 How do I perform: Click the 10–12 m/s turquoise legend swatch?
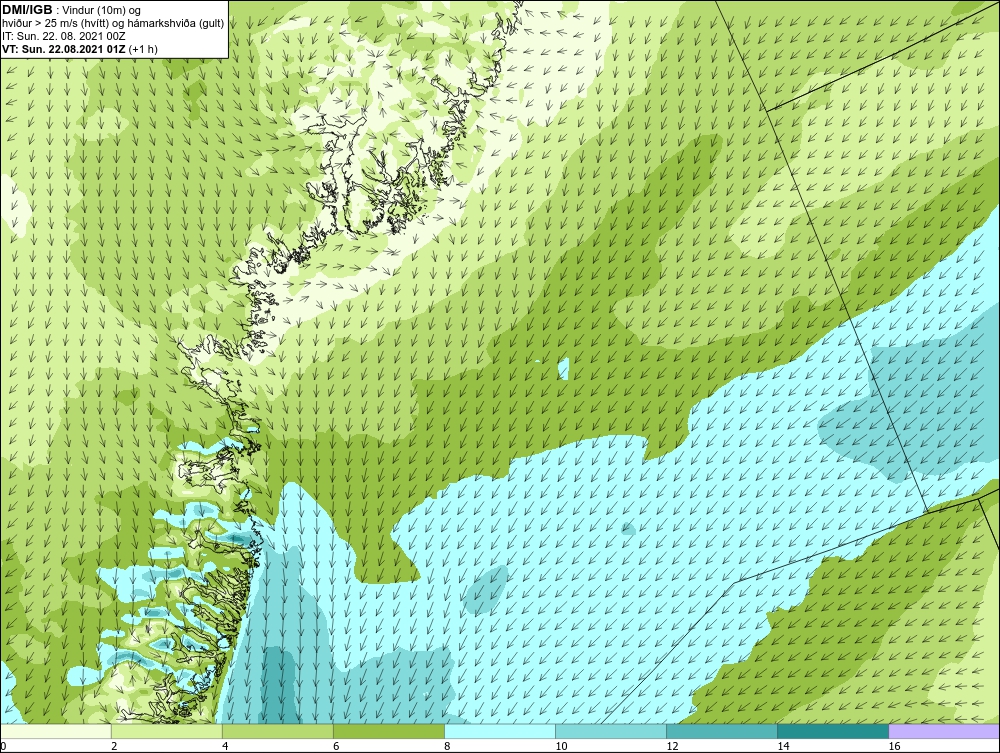[x=610, y=731]
